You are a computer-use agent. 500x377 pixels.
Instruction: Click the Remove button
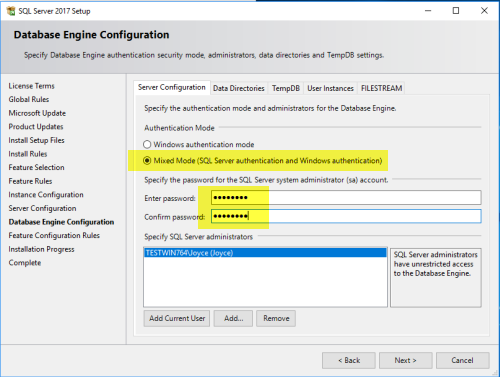tap(276, 318)
